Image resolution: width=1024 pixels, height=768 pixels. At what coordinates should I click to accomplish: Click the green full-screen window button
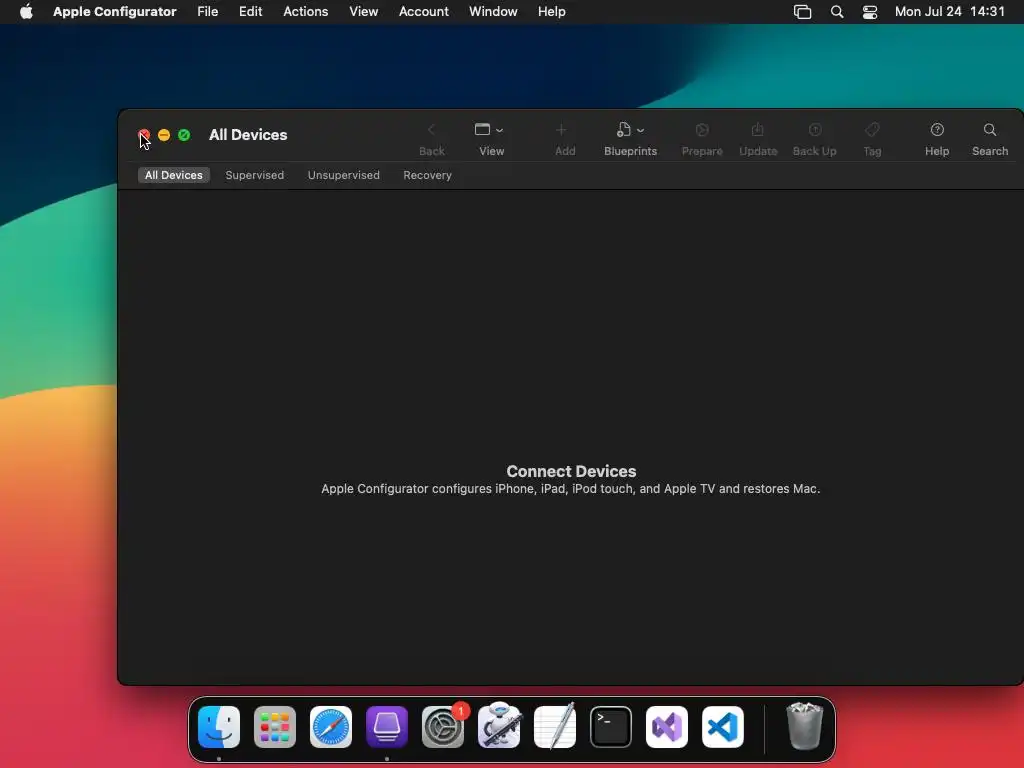click(x=184, y=135)
